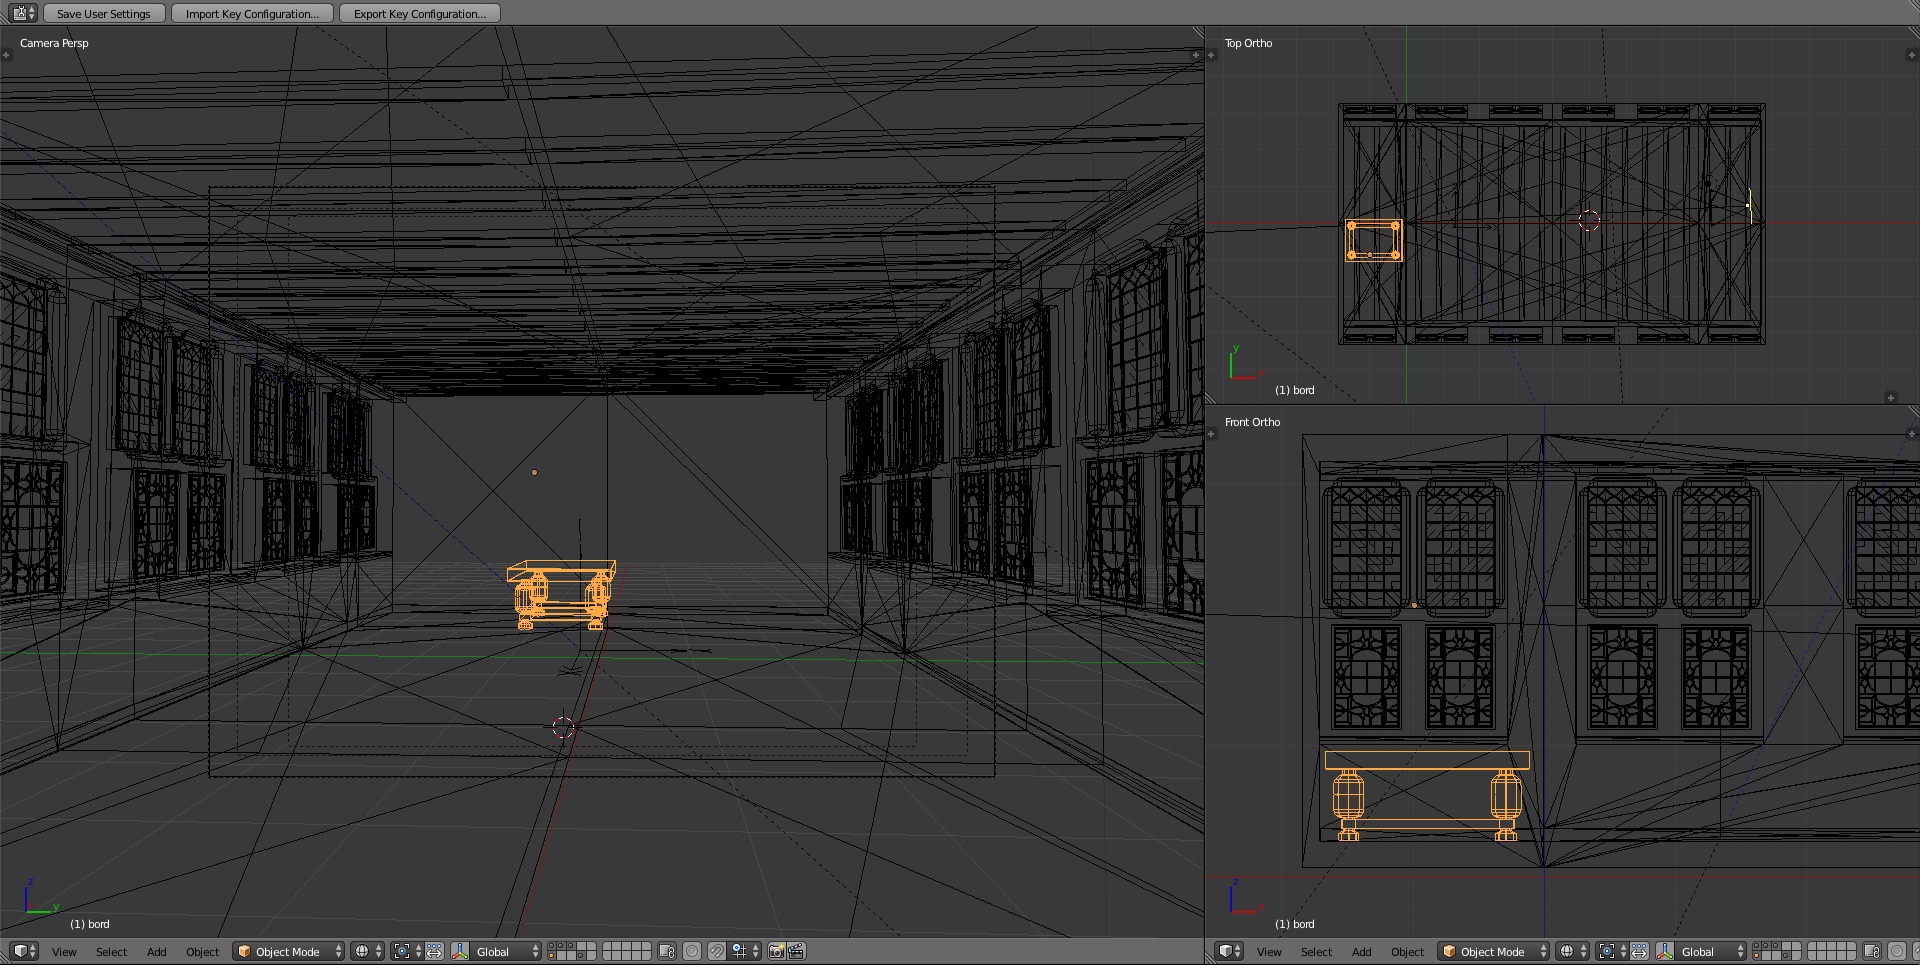The width and height of the screenshot is (1920, 965).
Task: Click orange lamp dot in Camera Persp viewport
Action: [x=534, y=472]
